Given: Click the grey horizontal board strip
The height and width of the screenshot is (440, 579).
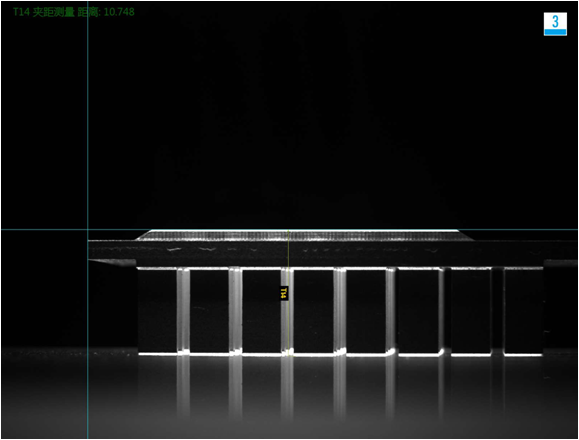Looking at the screenshot, I should (x=332, y=253).
